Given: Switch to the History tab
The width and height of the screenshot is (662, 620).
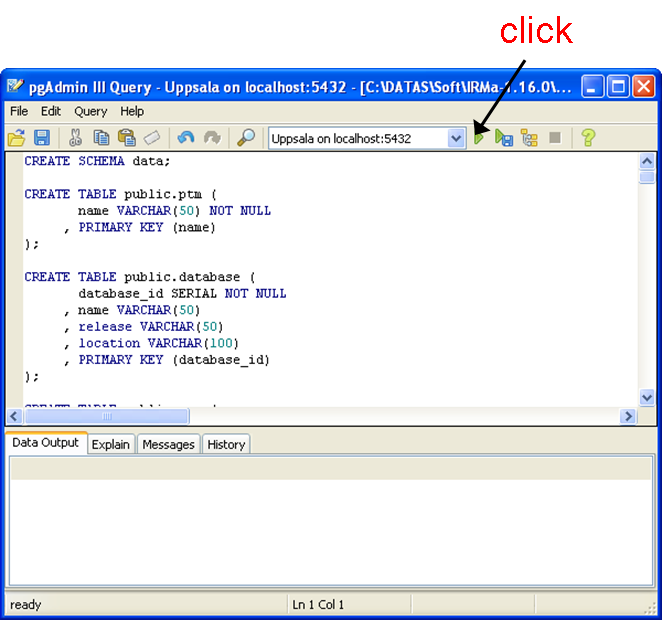Looking at the screenshot, I should click(x=226, y=444).
